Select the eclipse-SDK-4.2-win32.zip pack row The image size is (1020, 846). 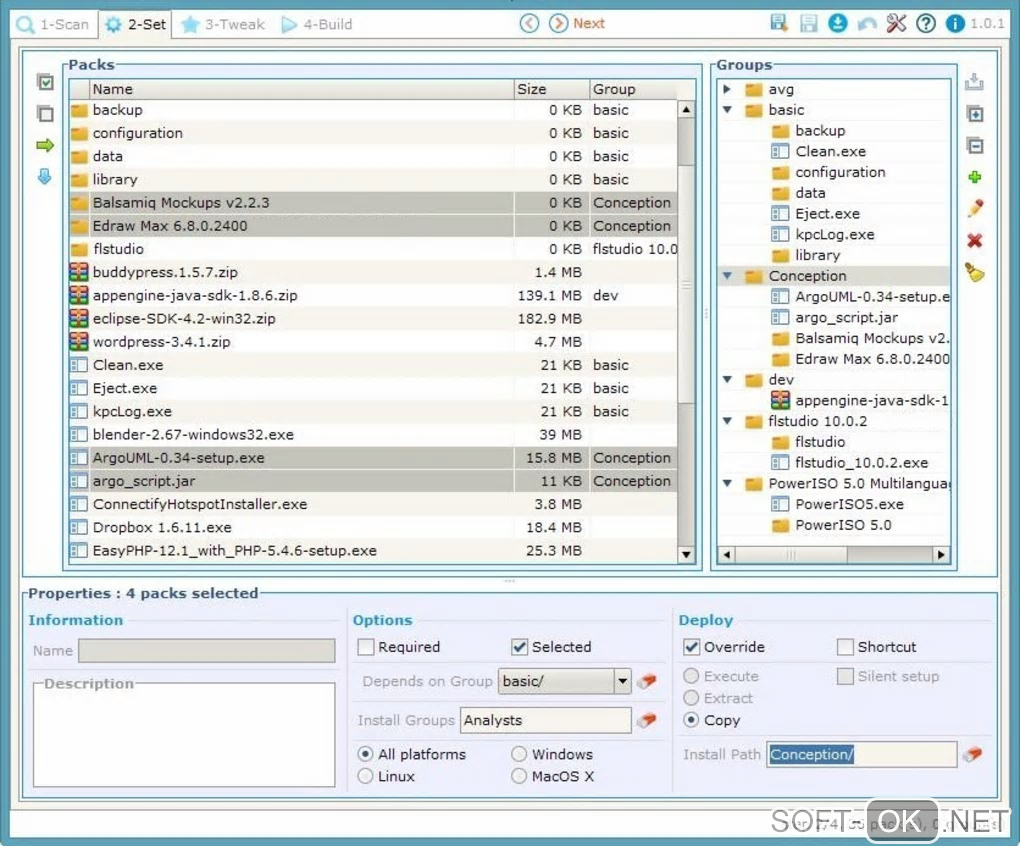(x=373, y=319)
